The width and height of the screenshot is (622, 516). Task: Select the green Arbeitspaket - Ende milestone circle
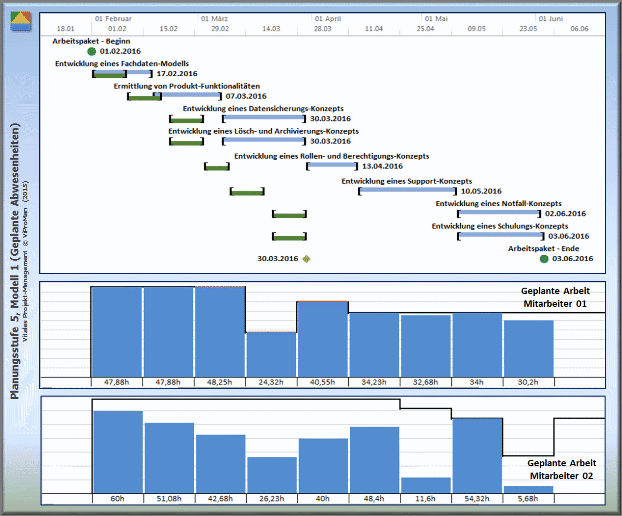click(544, 258)
